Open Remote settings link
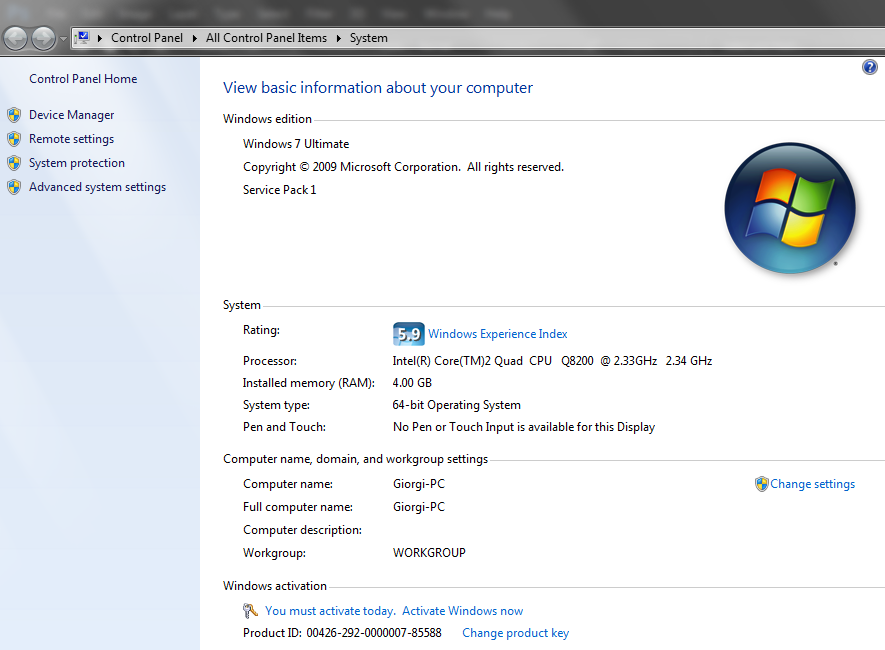 72,139
